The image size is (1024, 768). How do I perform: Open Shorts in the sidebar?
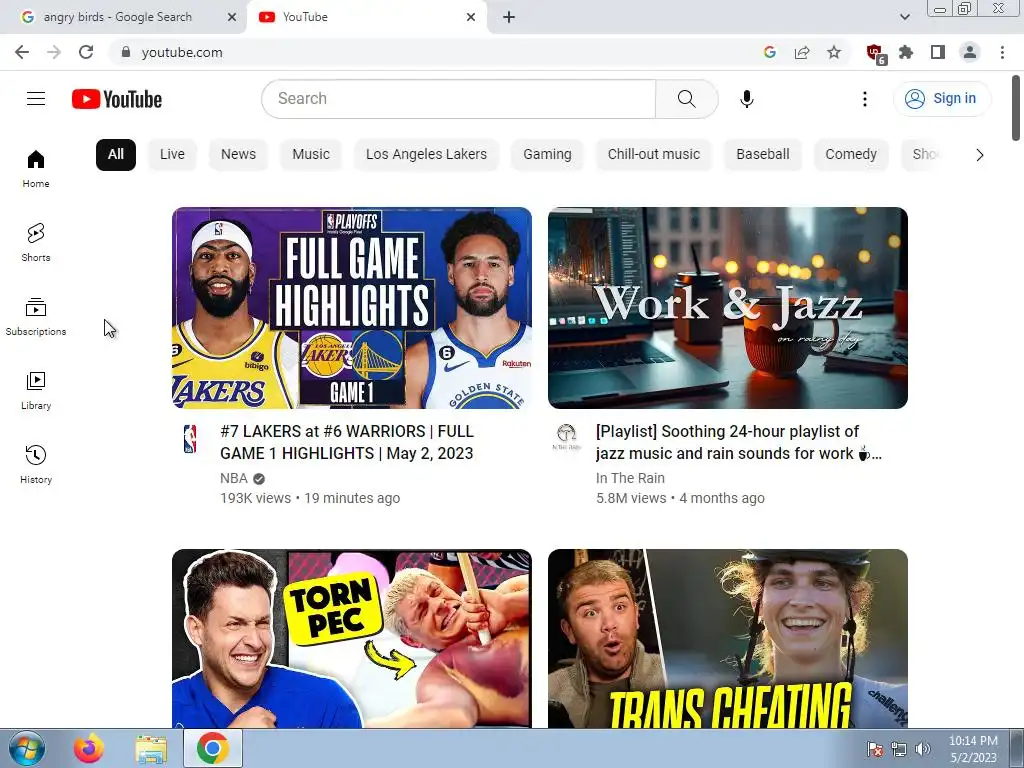pos(36,243)
